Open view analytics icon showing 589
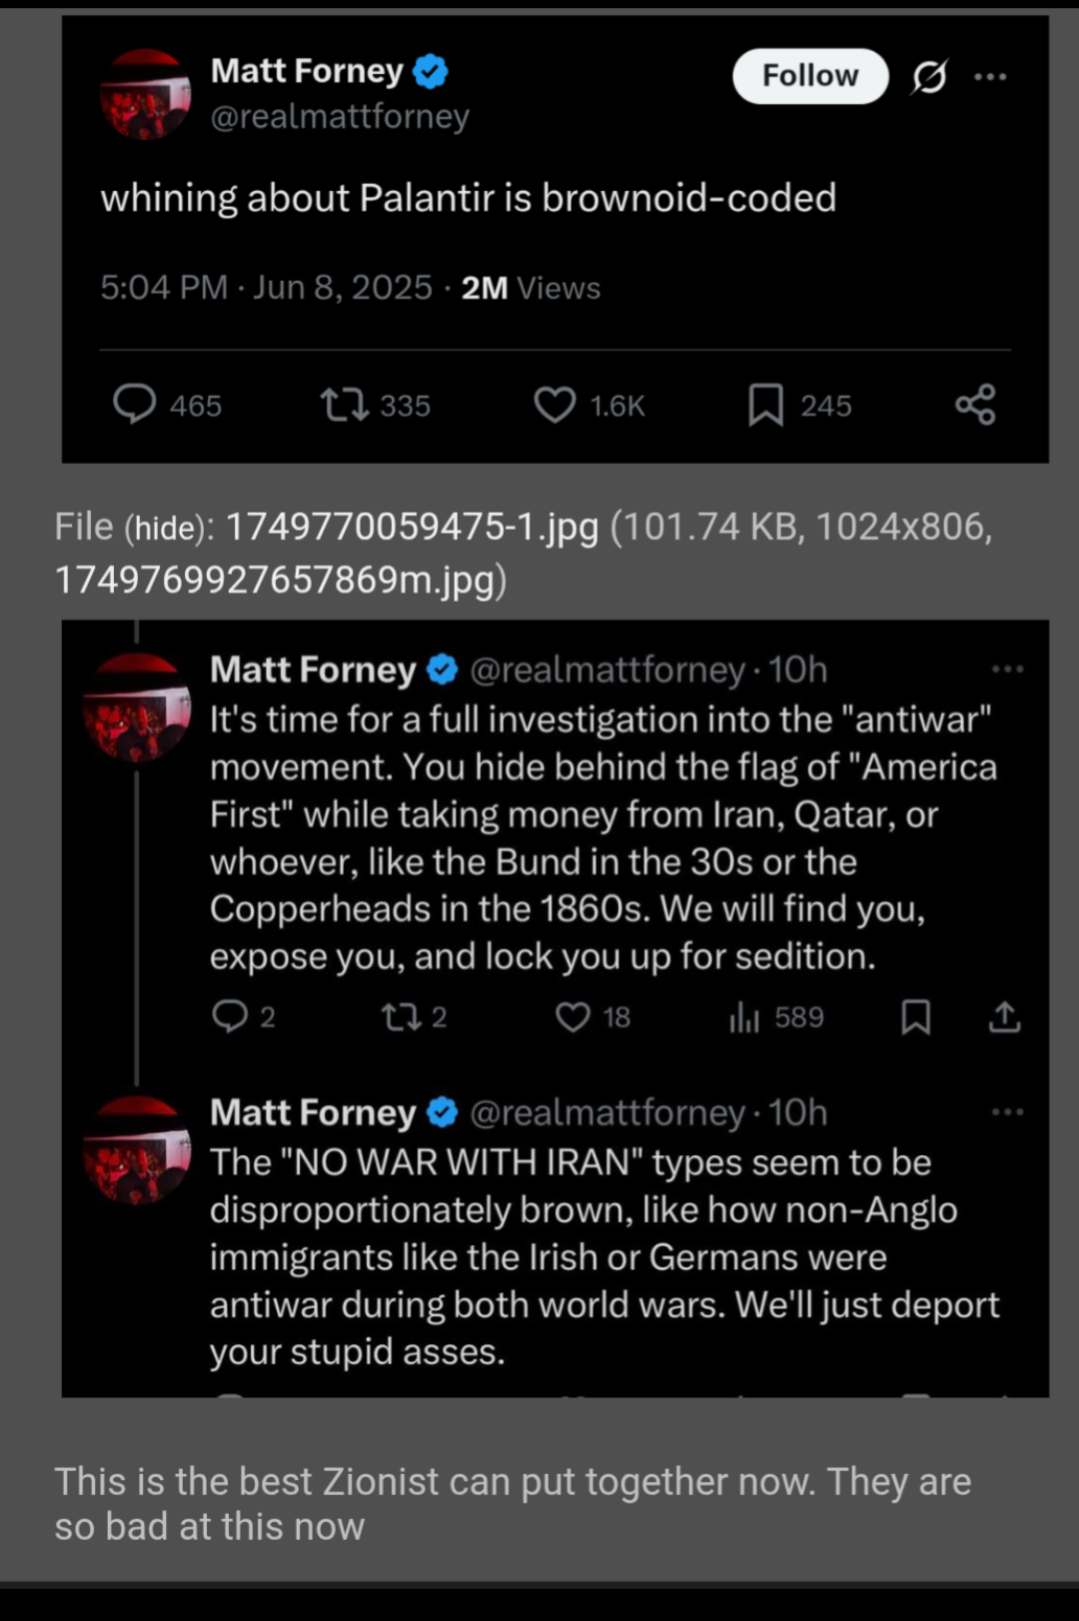1079x1621 pixels. point(744,1018)
